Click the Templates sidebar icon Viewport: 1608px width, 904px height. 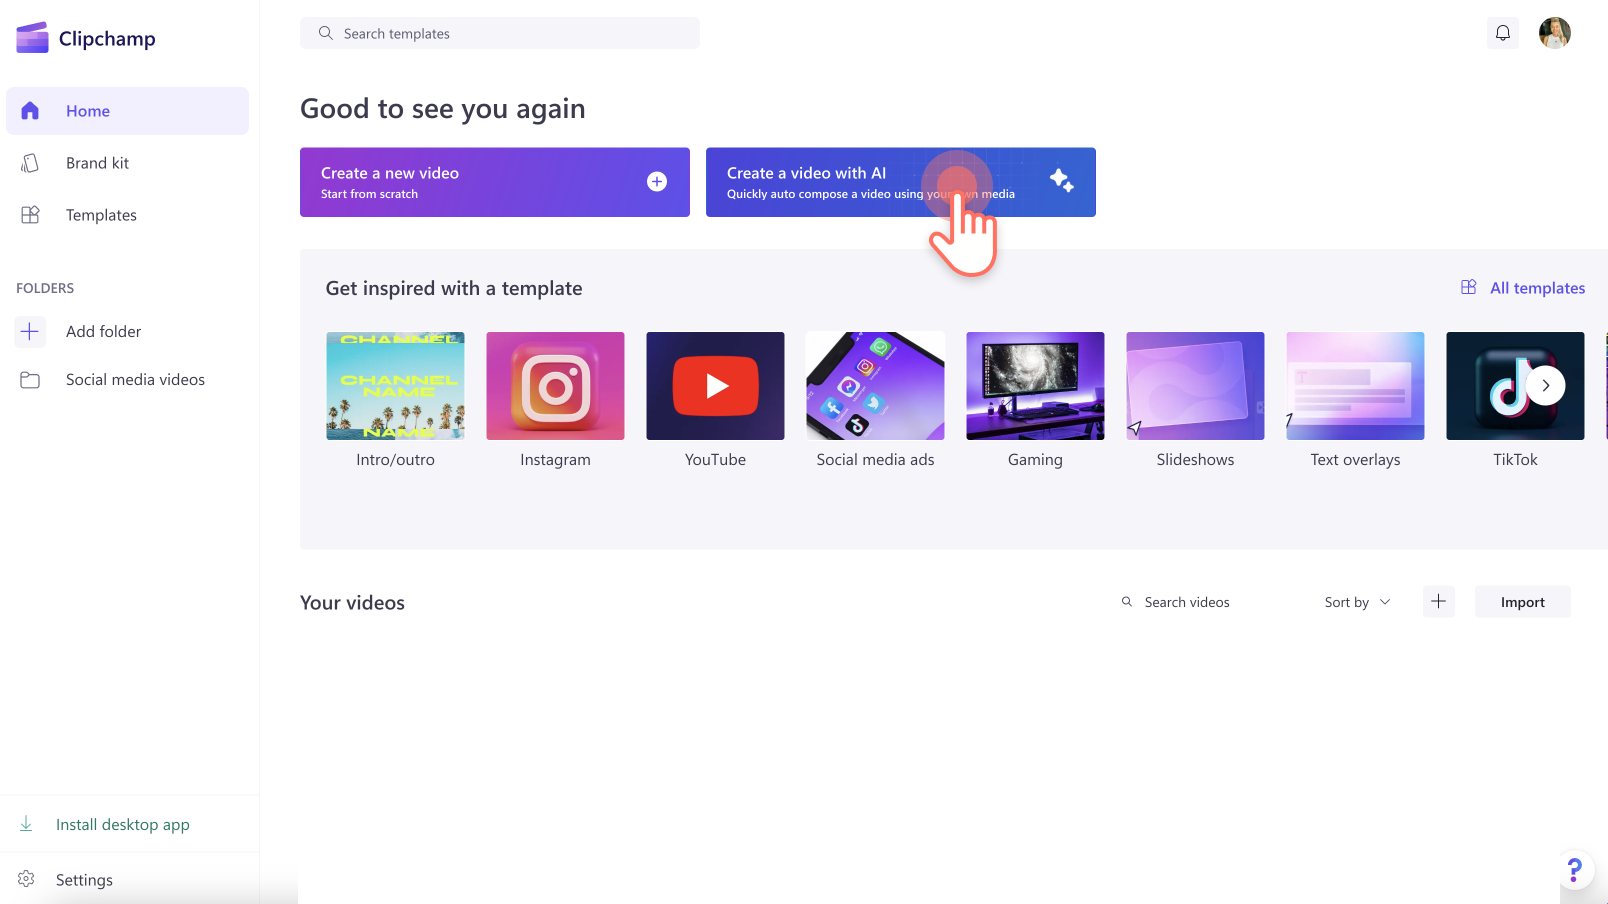[30, 215]
